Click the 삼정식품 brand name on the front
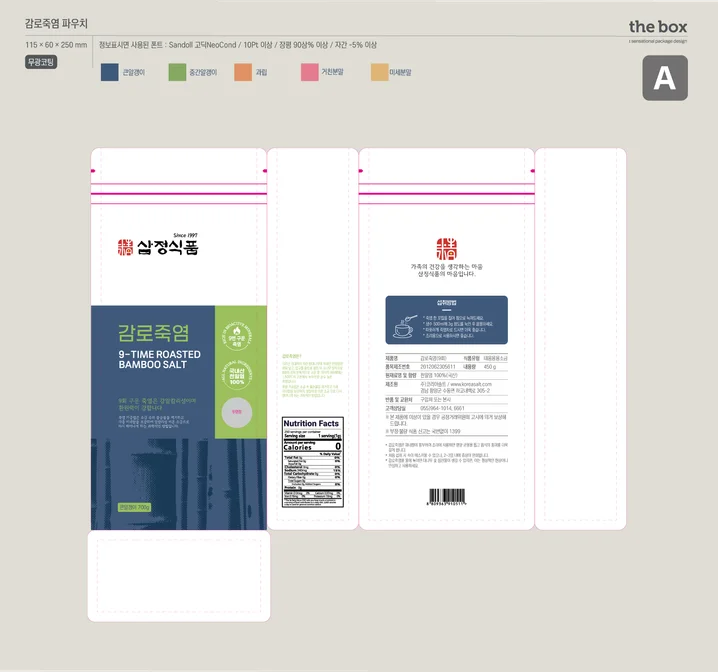Image resolution: width=718 pixels, height=672 pixels. (168, 248)
